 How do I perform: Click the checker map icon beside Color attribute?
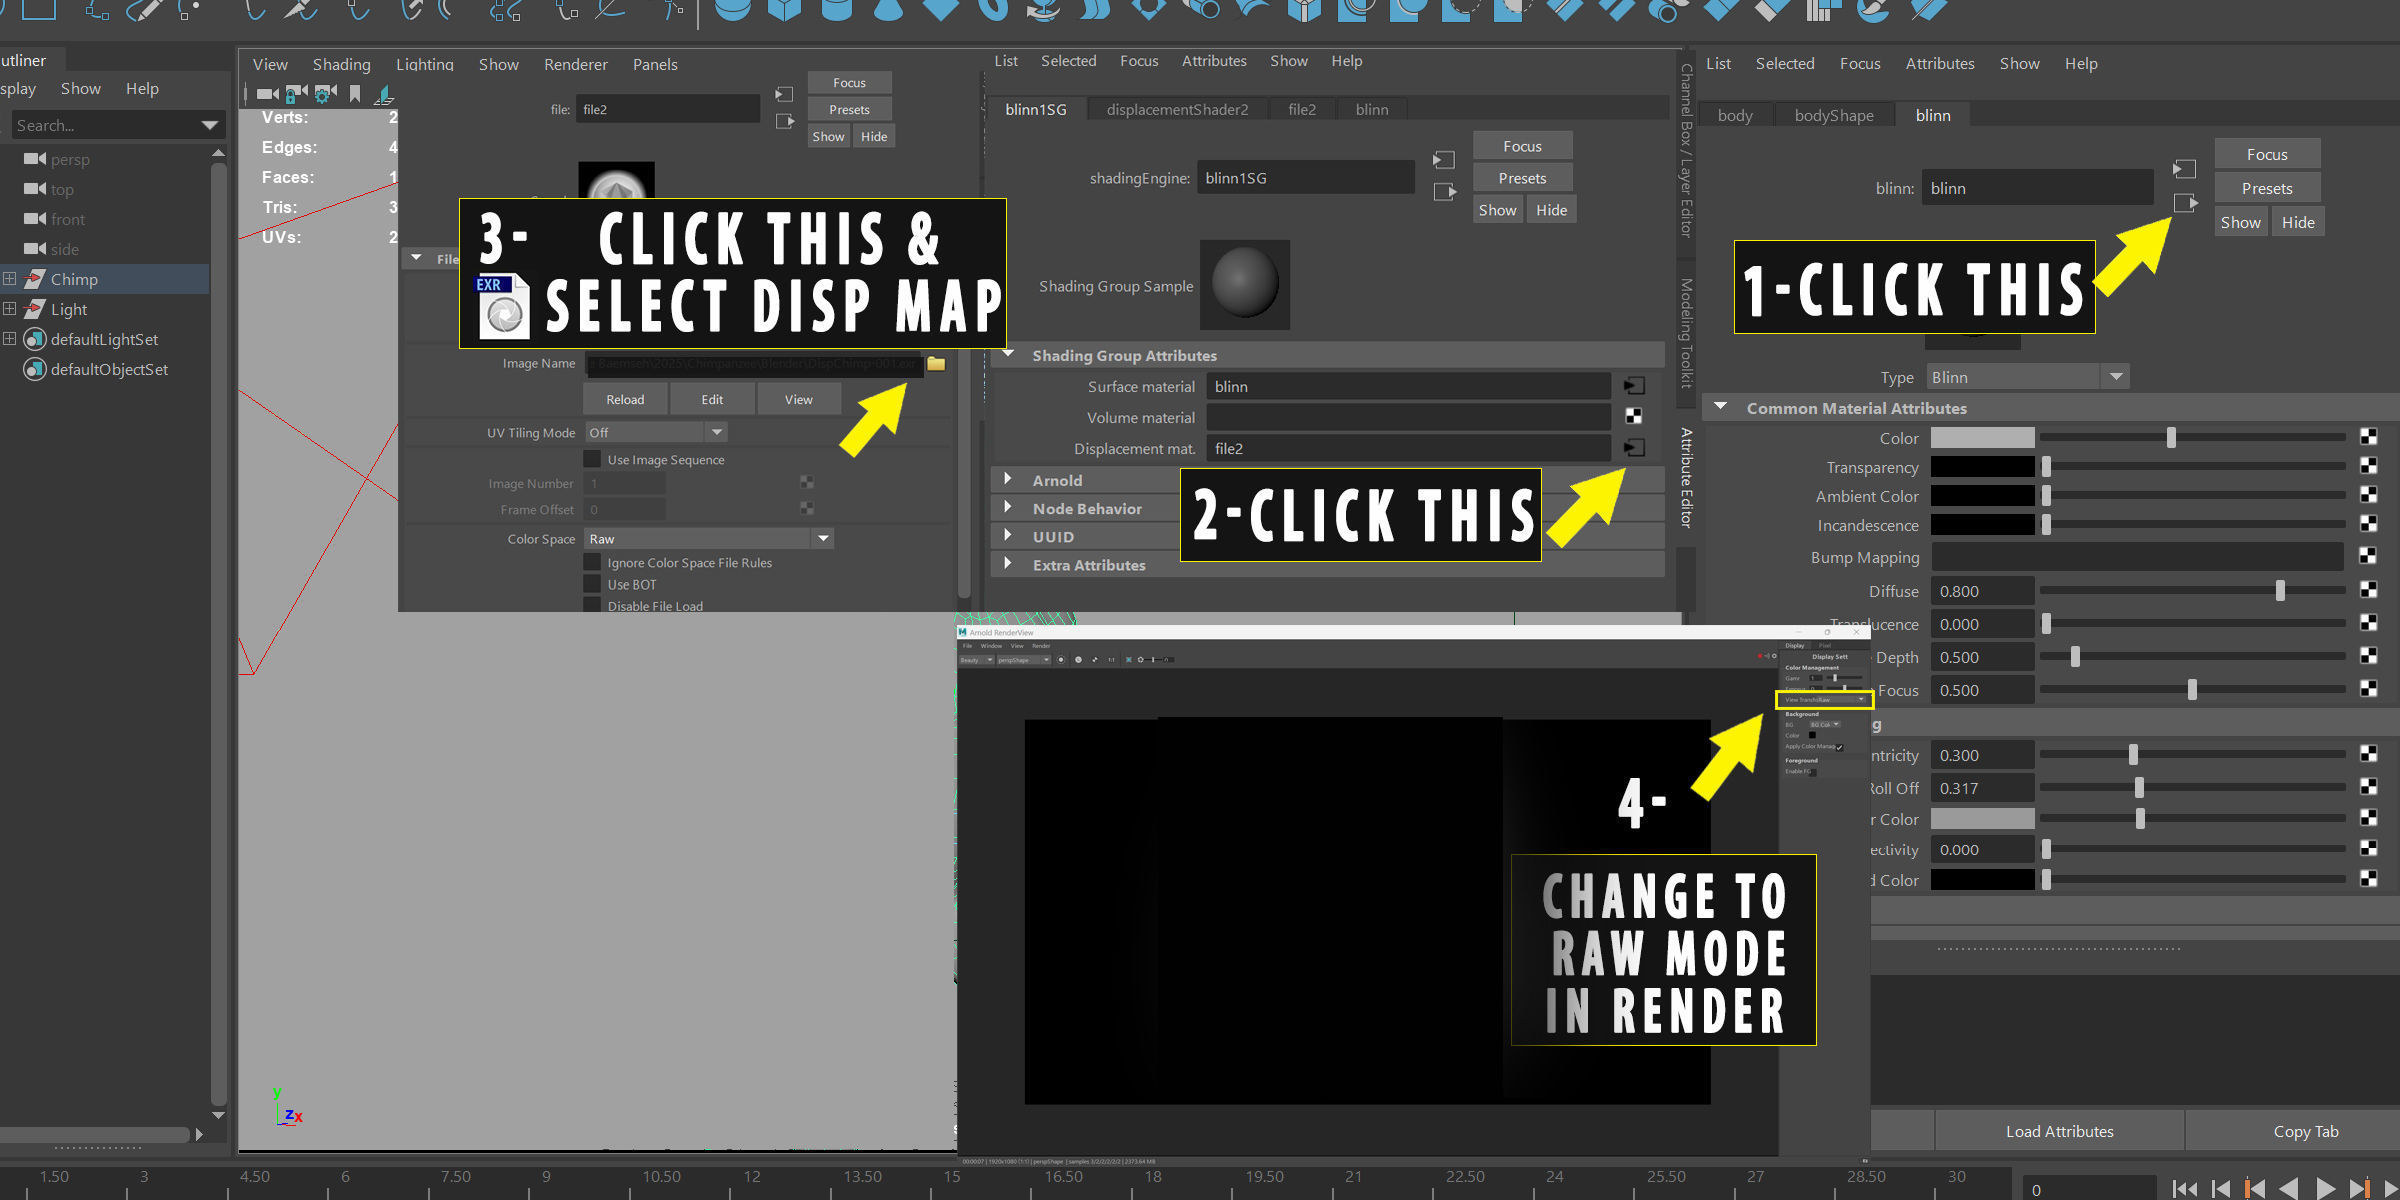pyautogui.click(x=2368, y=437)
